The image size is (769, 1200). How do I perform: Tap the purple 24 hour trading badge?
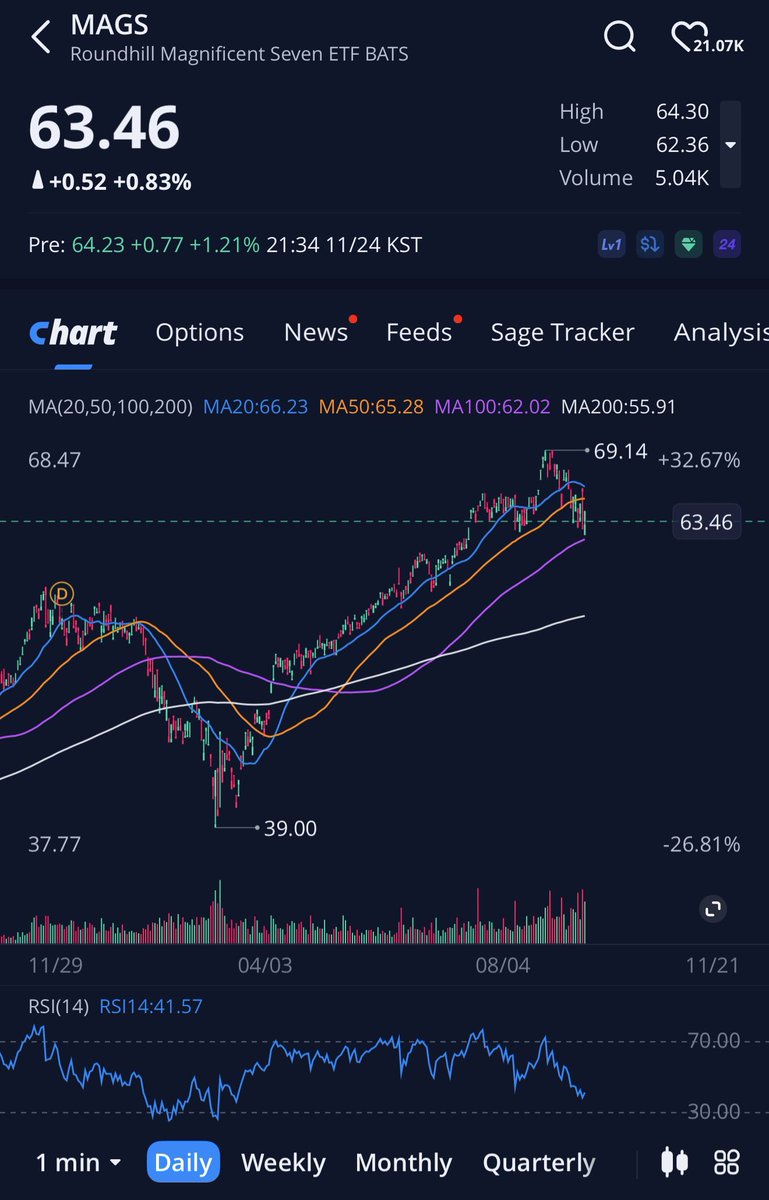[x=727, y=245]
